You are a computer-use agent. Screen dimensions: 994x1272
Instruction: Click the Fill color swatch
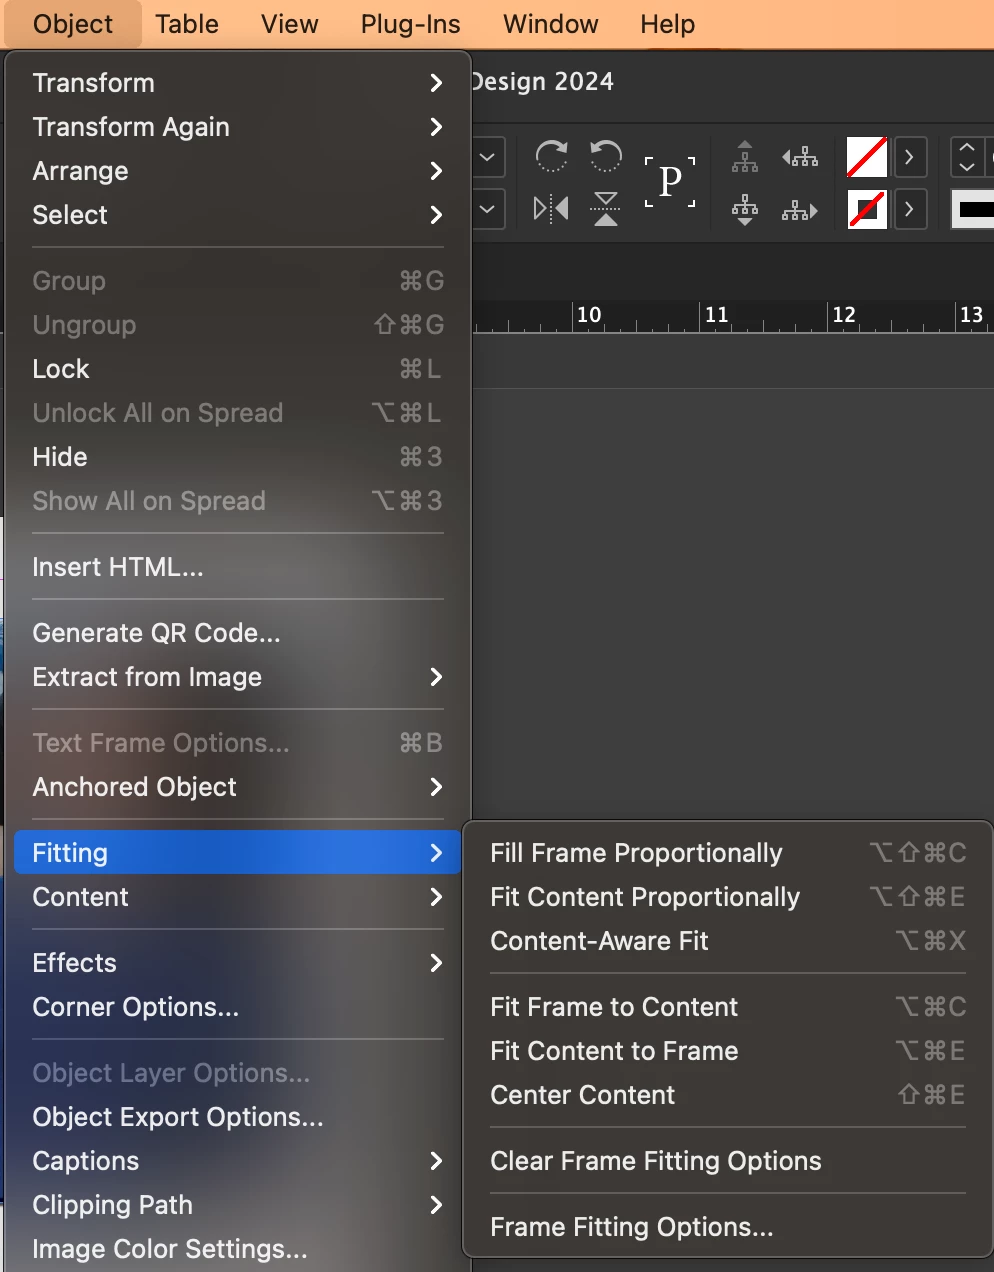point(867,157)
